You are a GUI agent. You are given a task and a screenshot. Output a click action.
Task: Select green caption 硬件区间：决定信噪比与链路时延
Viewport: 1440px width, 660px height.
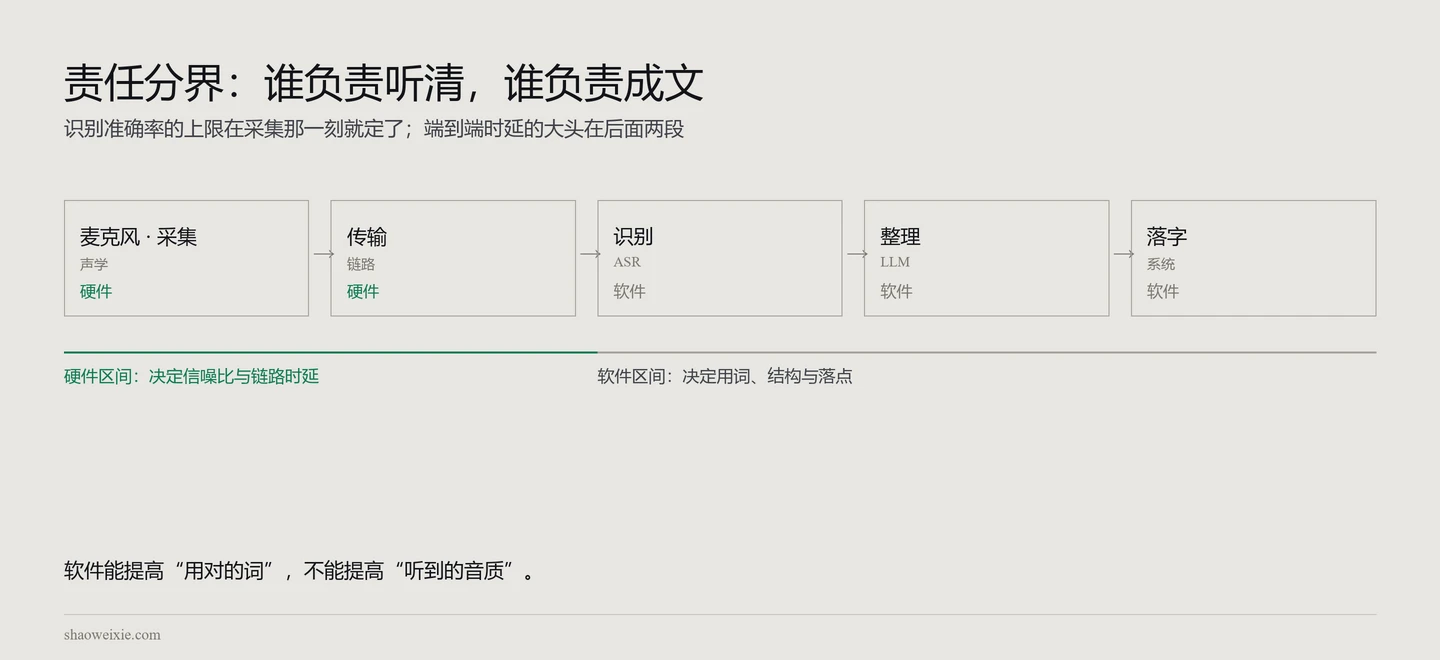point(192,376)
